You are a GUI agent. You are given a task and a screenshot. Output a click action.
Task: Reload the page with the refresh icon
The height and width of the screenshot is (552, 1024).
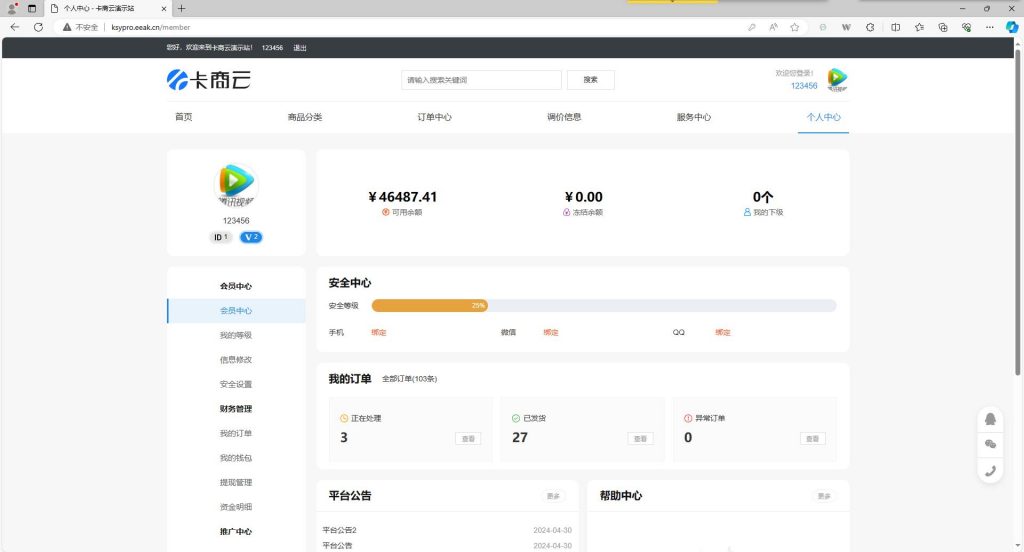39,27
